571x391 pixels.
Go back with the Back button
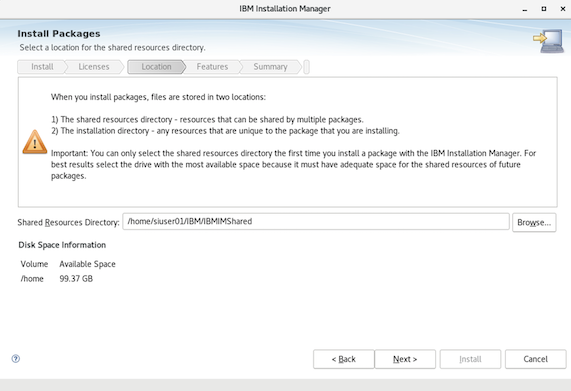tap(343, 359)
